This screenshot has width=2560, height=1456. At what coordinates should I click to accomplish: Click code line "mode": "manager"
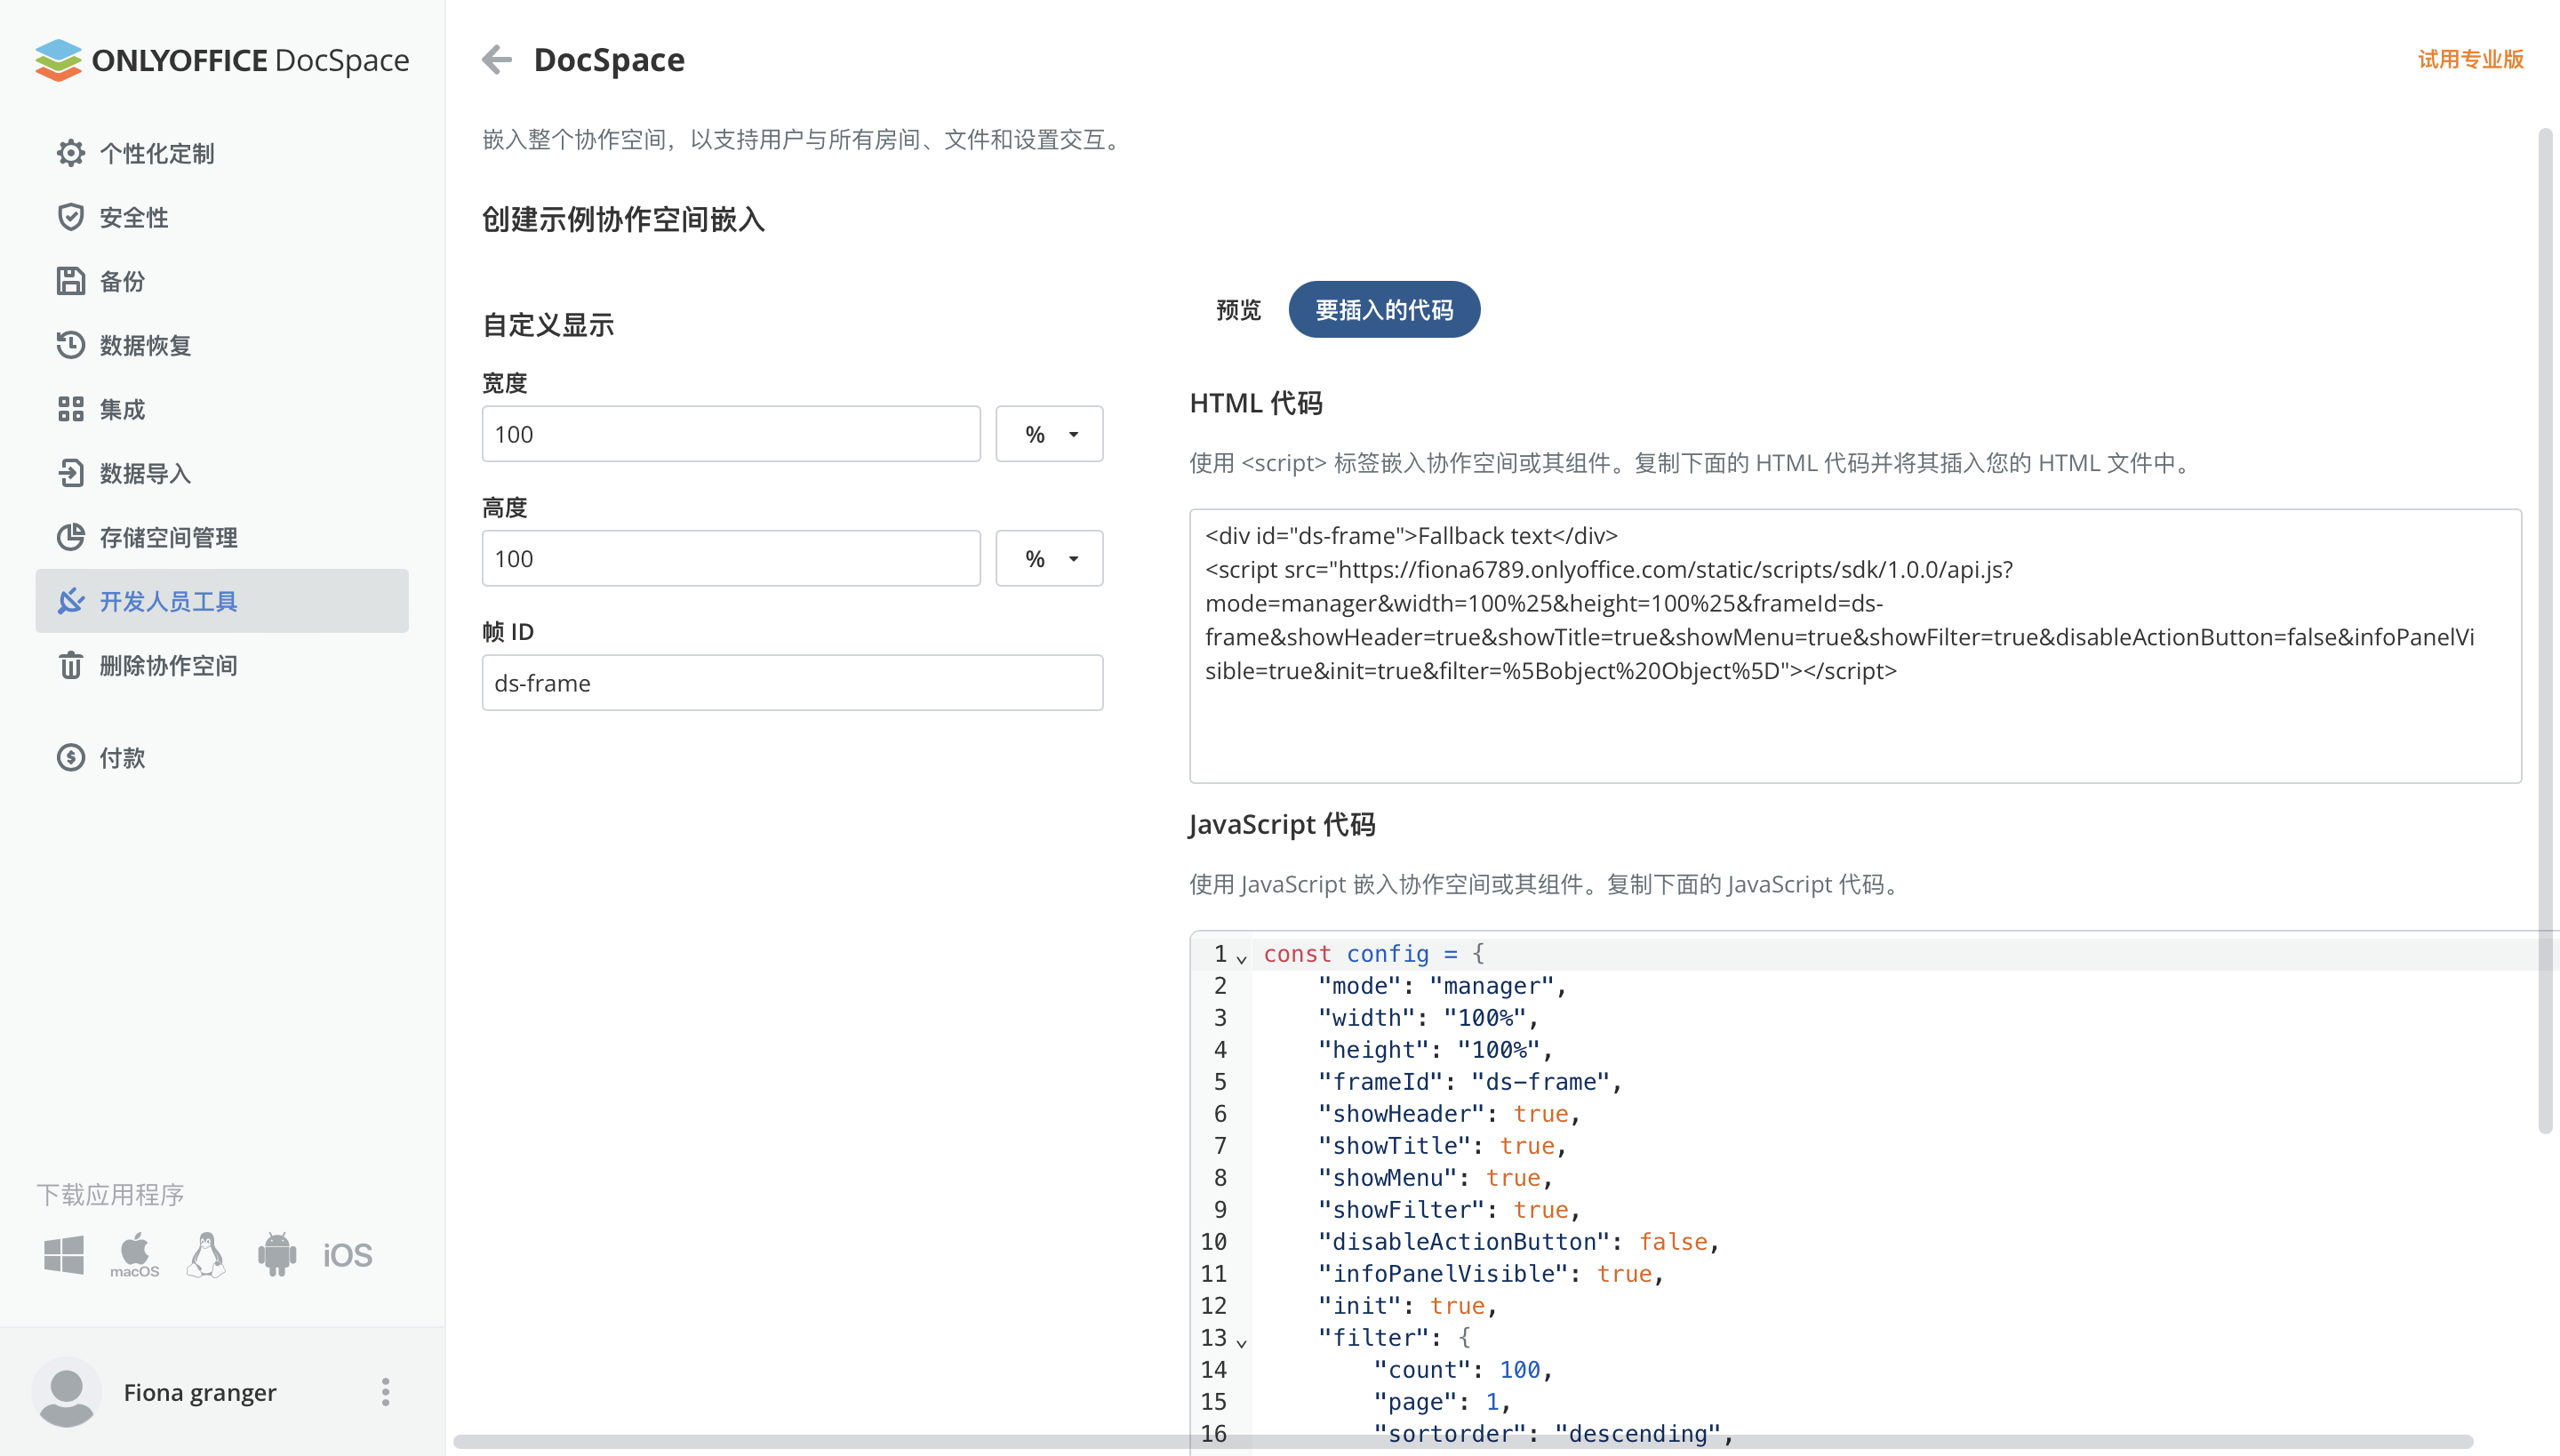1441,986
